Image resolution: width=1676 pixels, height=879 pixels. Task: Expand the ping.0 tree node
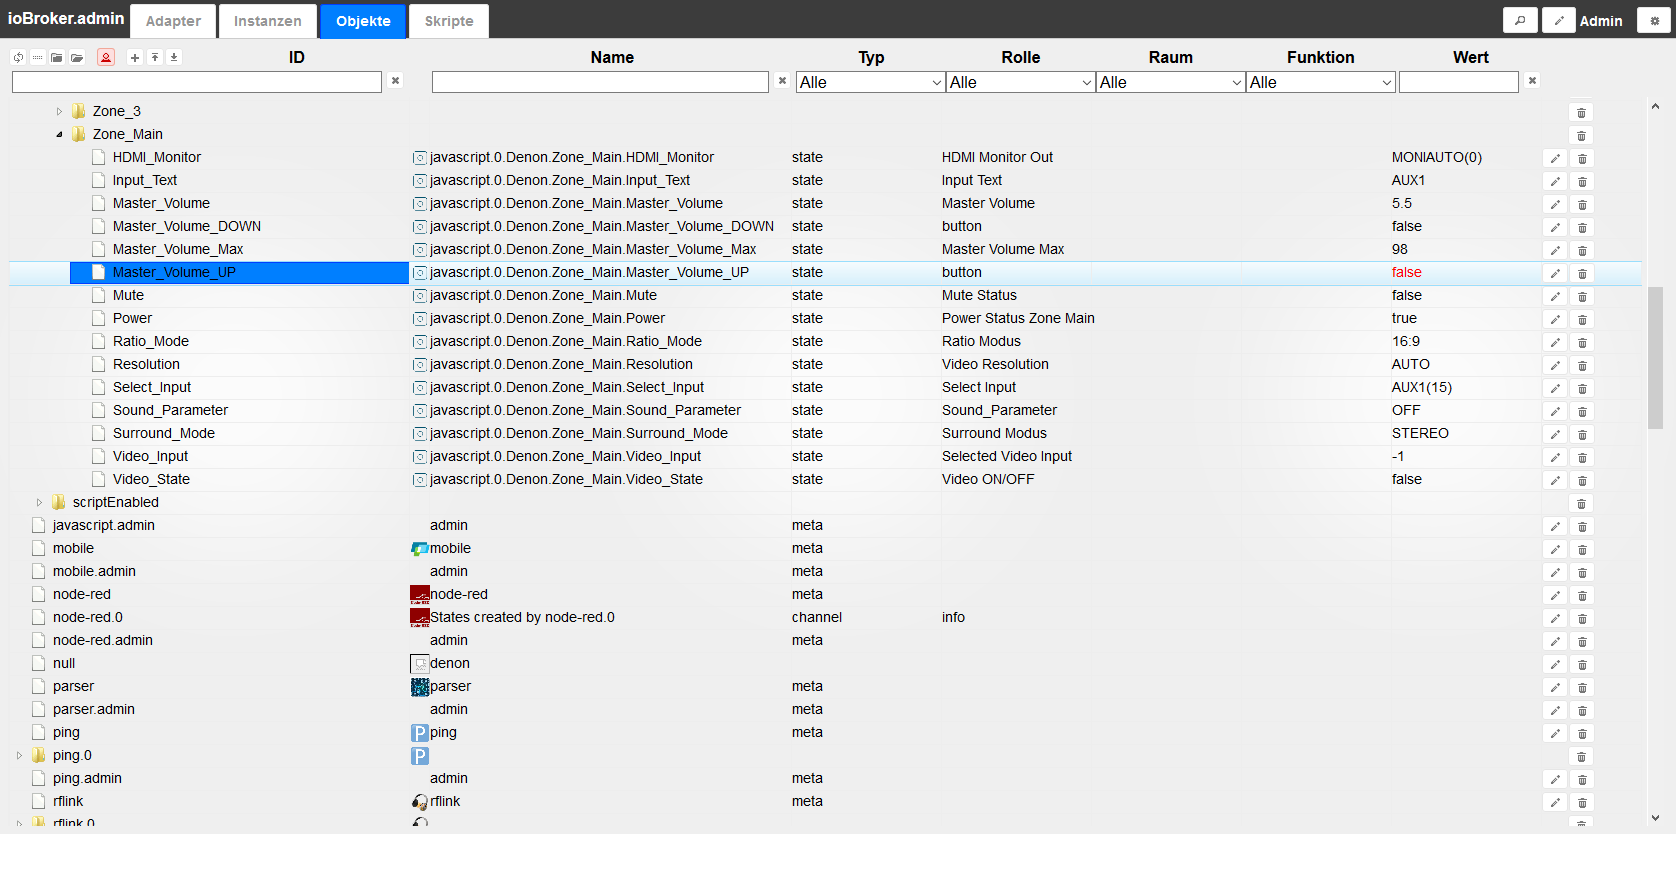[19, 755]
